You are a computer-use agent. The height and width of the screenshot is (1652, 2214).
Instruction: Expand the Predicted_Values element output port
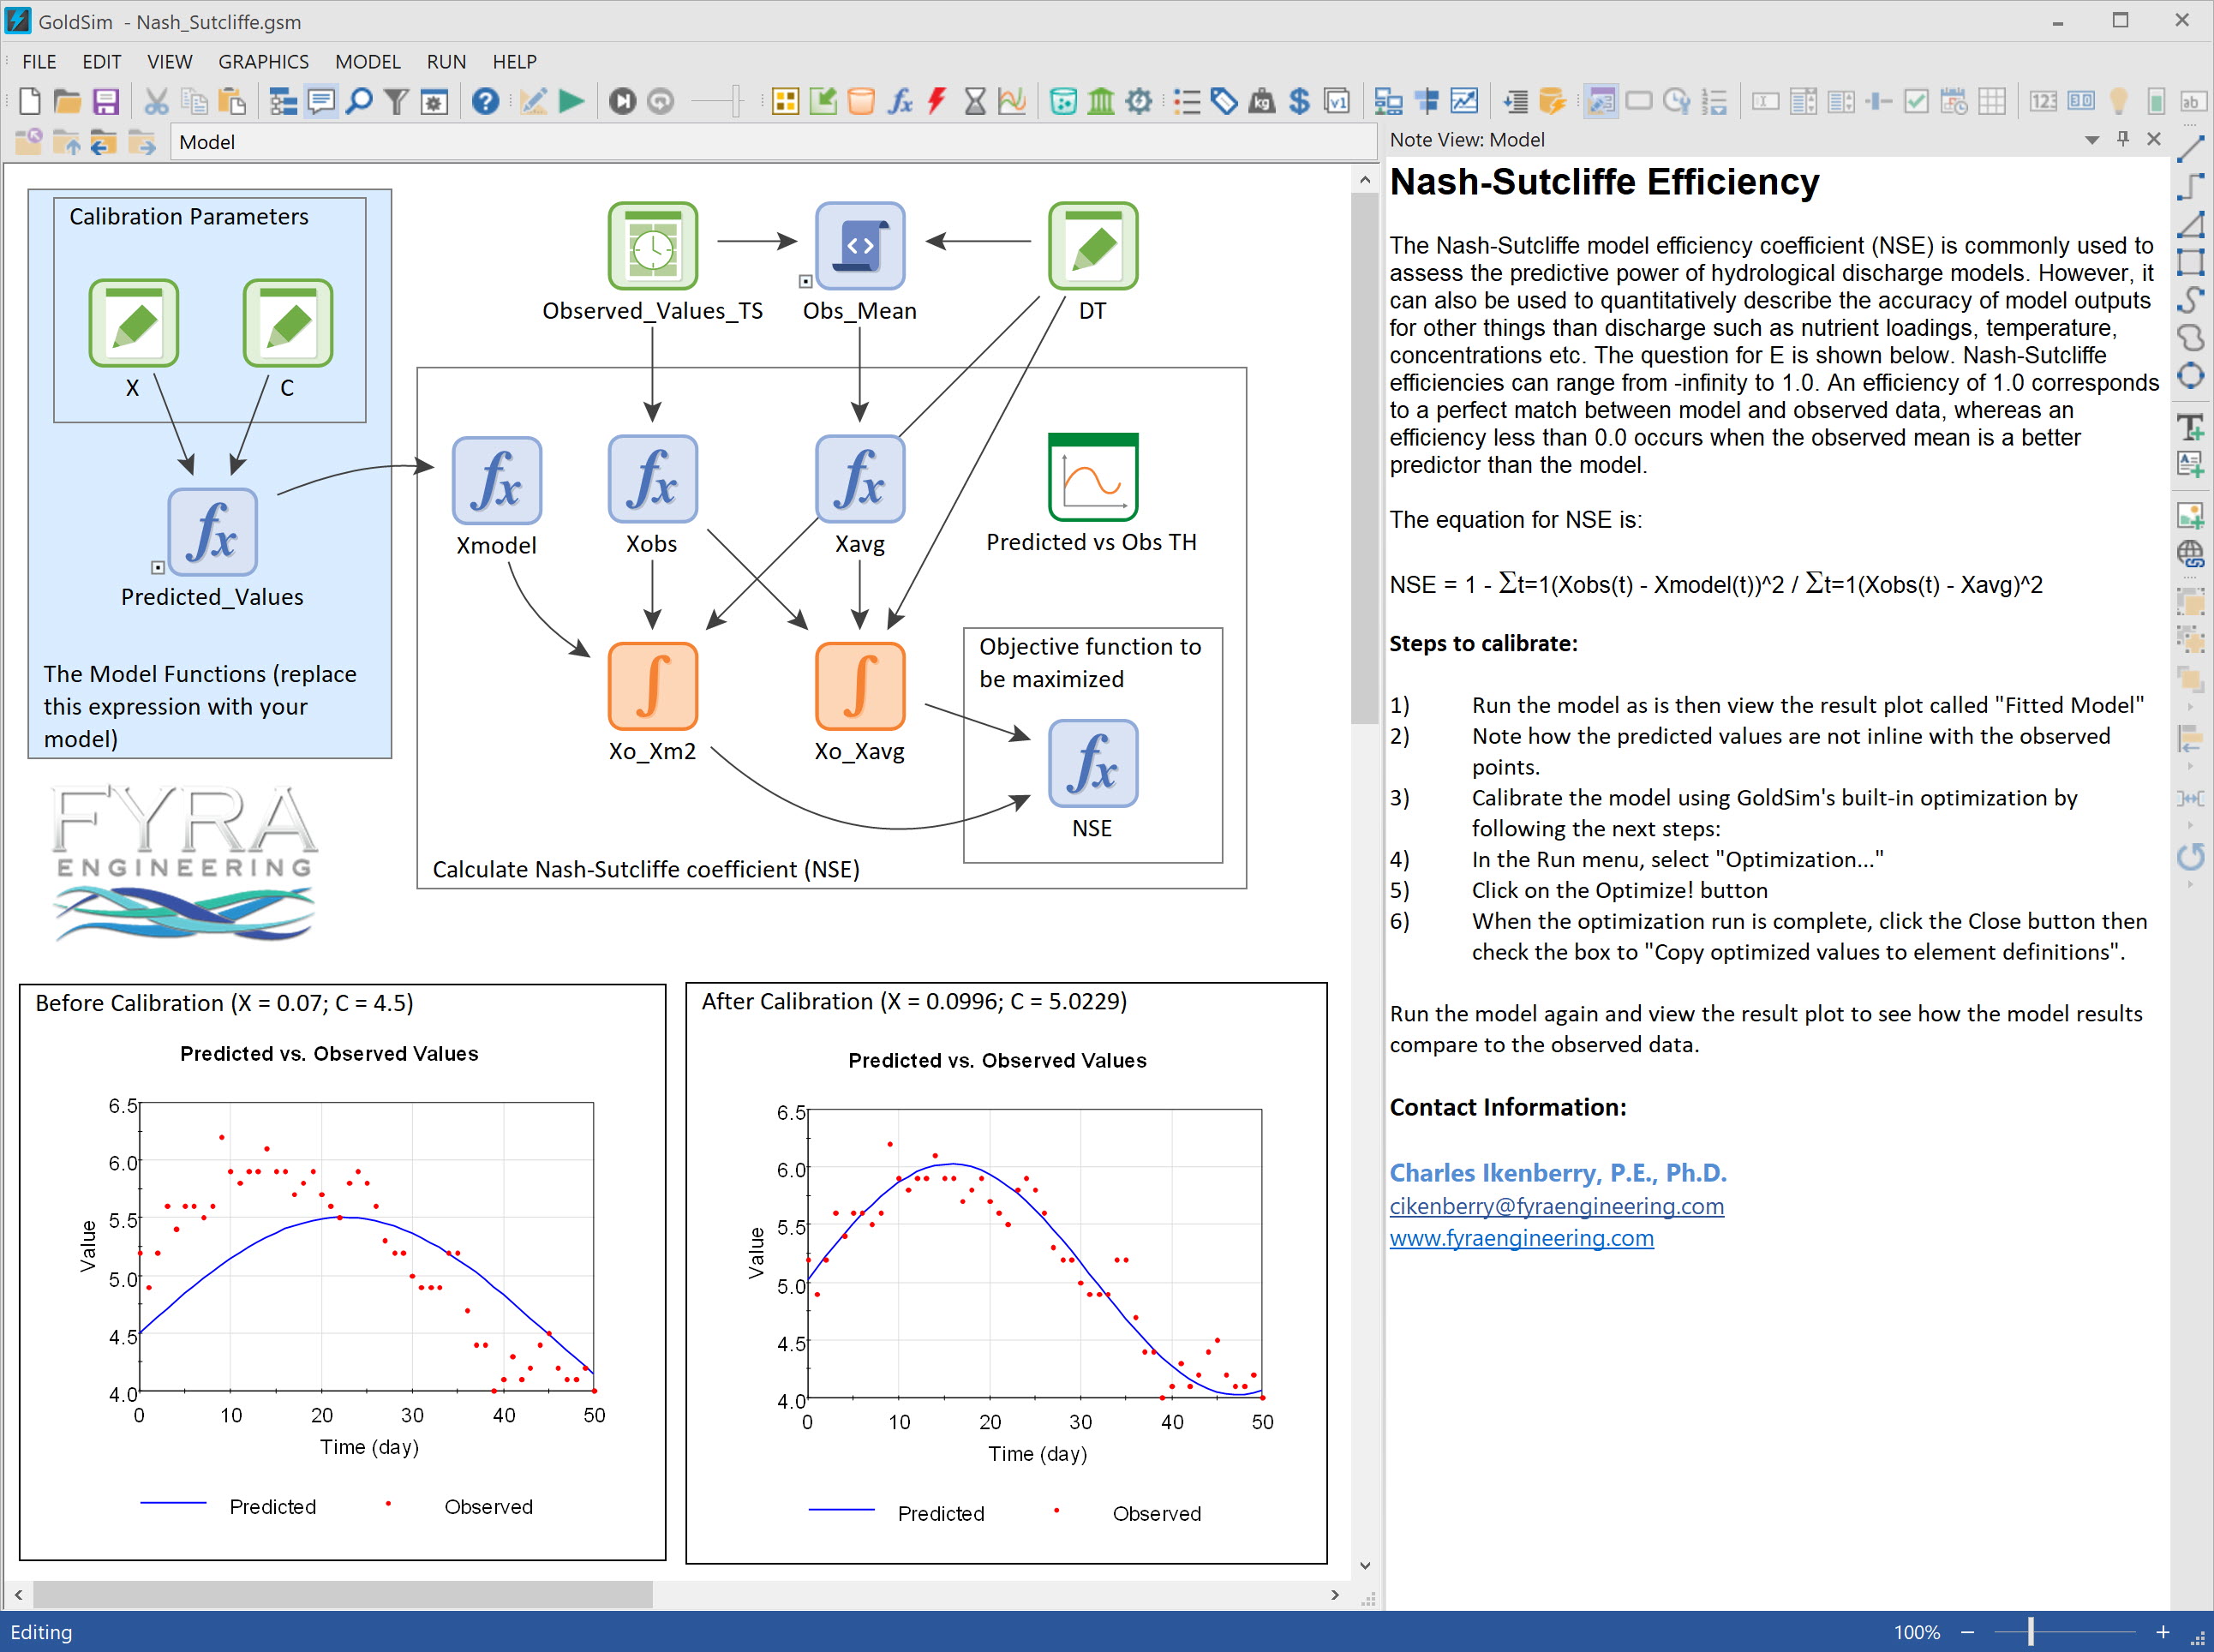[x=157, y=567]
